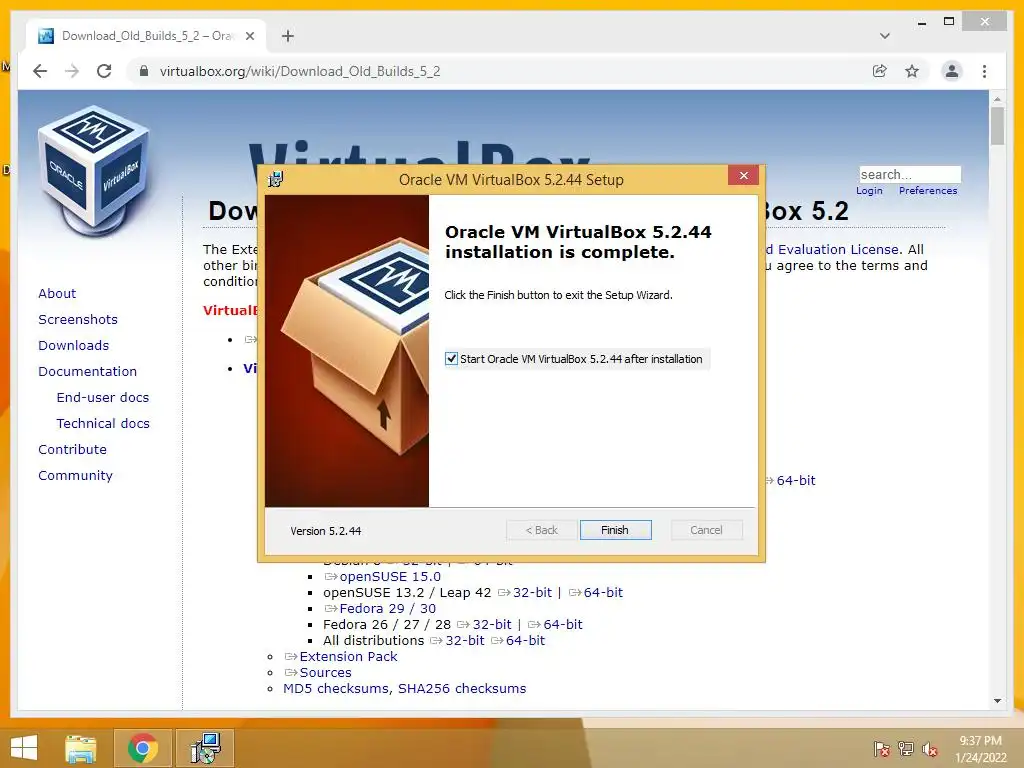This screenshot has width=1024, height=768.
Task: Click the Sources link
Action: 325,673
